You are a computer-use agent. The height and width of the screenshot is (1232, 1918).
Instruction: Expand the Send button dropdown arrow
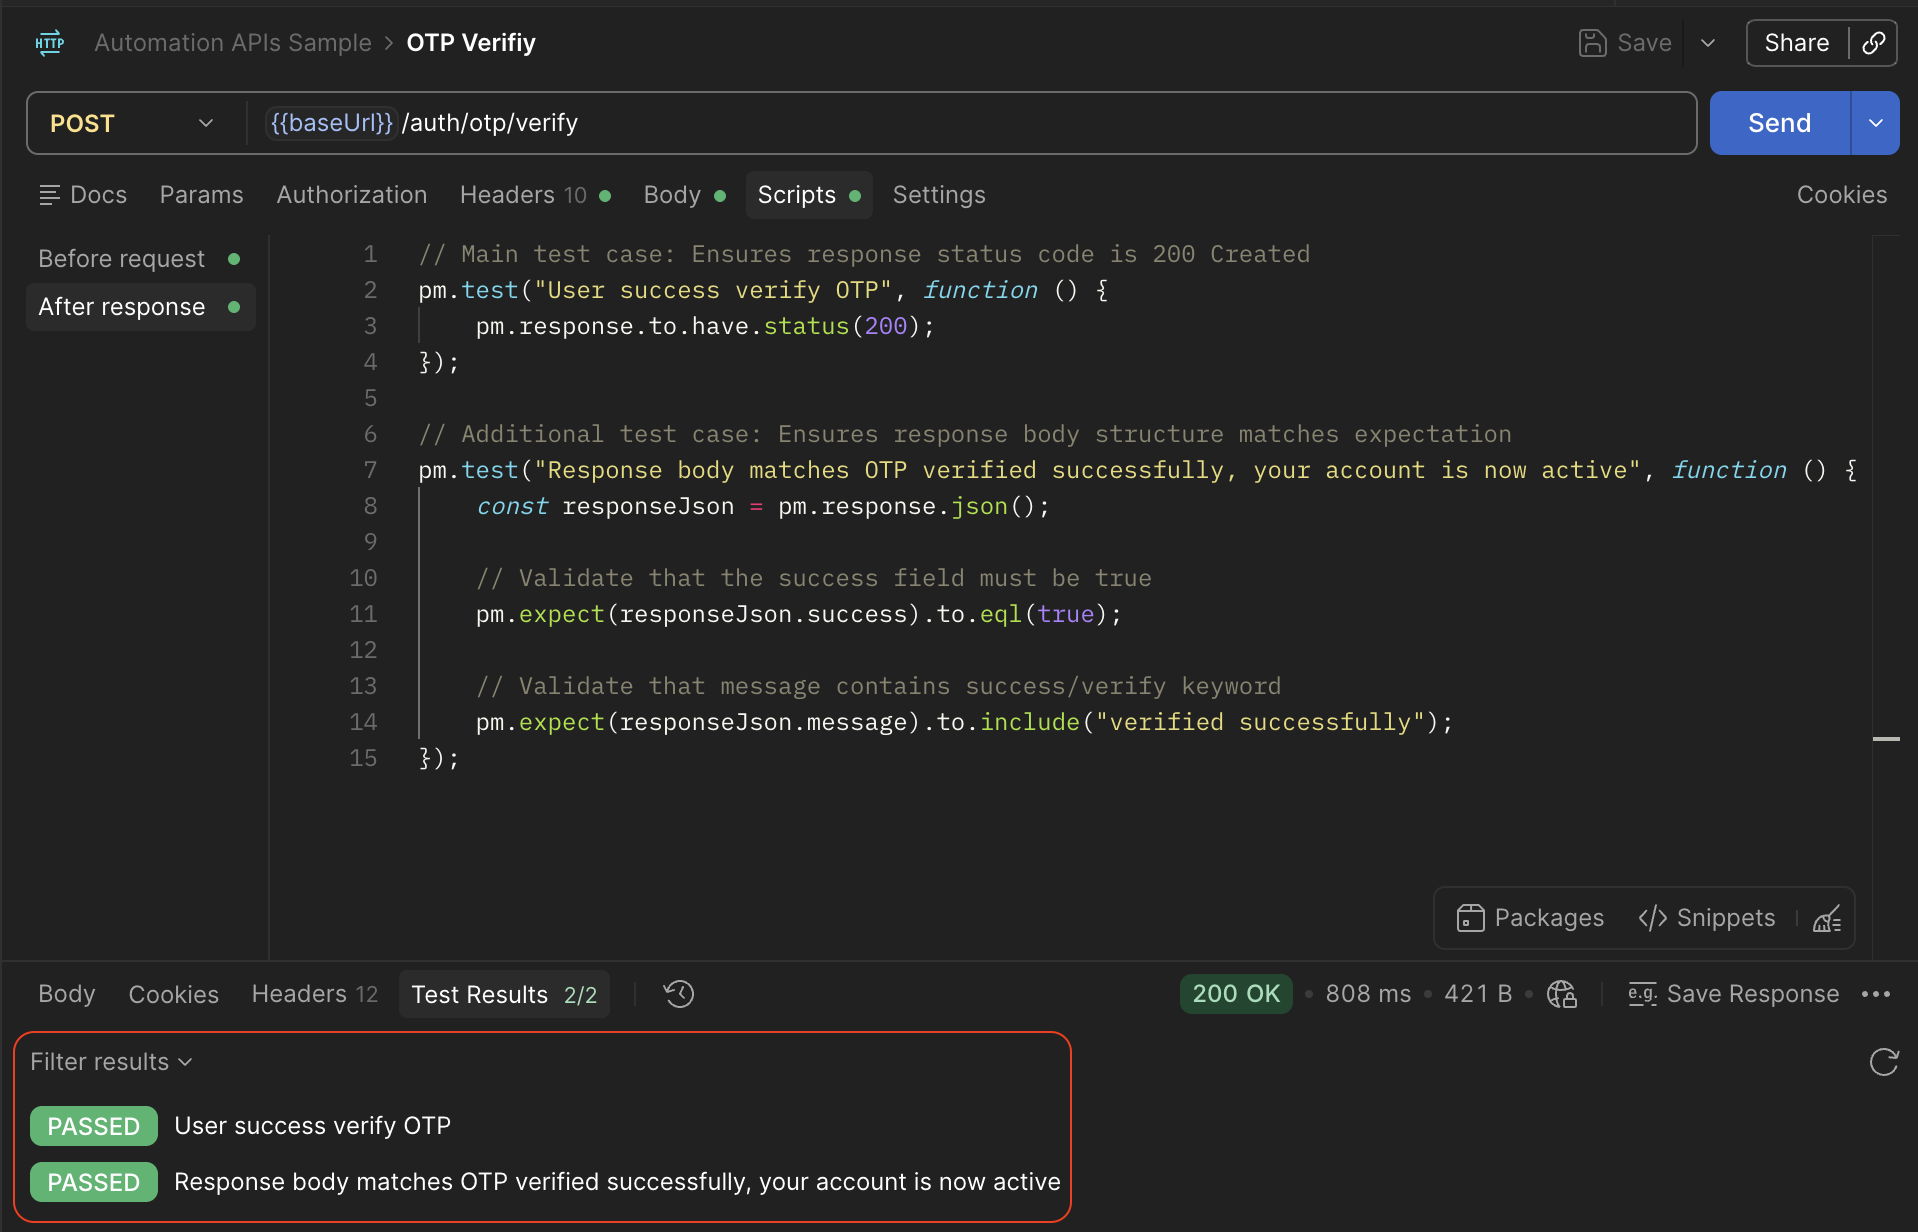click(1876, 123)
